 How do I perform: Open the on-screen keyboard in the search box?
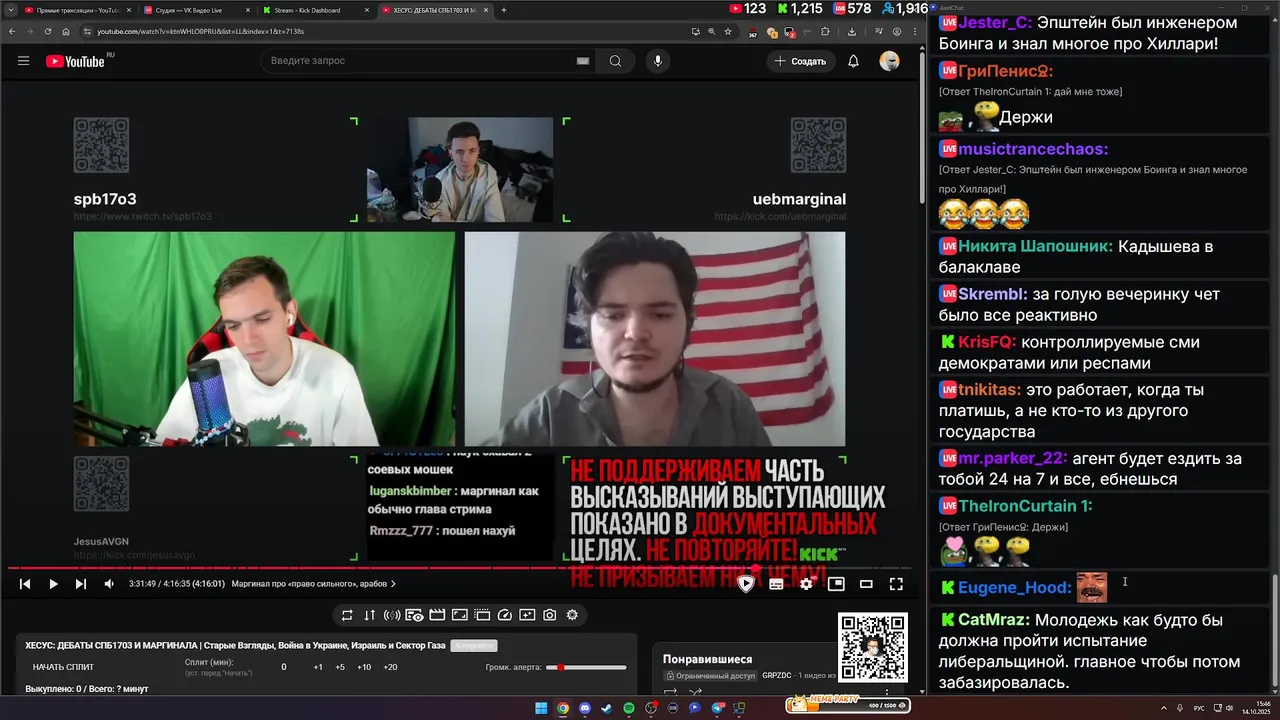(583, 61)
